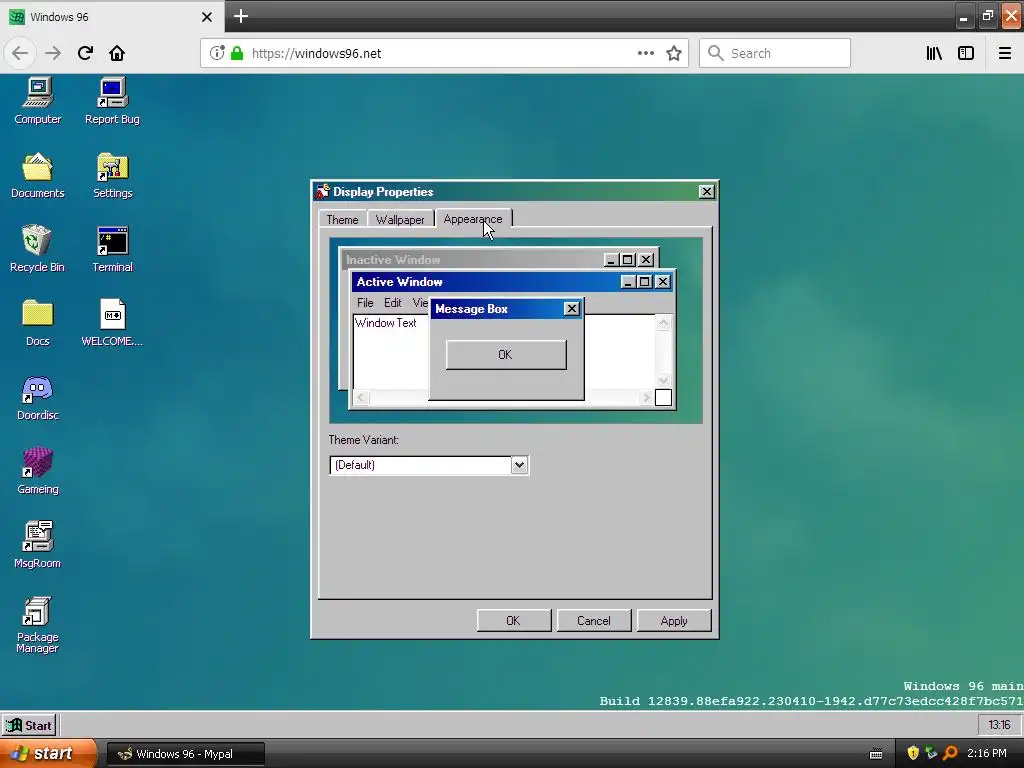Click the orange magnifier tray icon
The image size is (1024, 768).
pyautogui.click(x=950, y=753)
